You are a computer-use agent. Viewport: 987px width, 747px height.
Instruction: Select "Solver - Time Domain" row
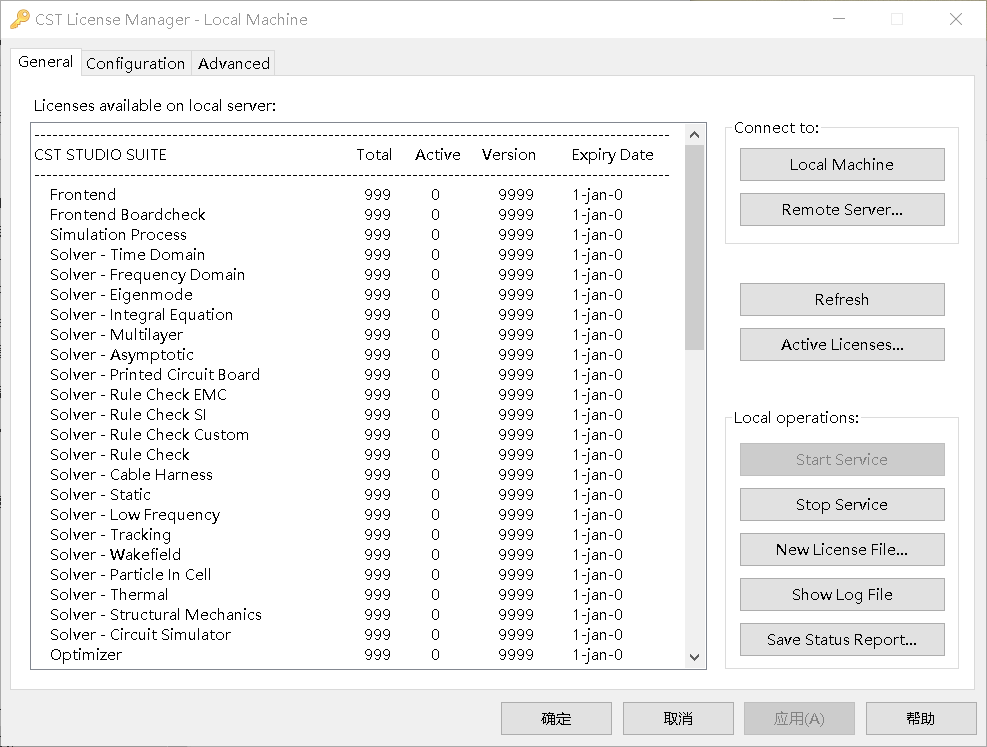click(336, 255)
